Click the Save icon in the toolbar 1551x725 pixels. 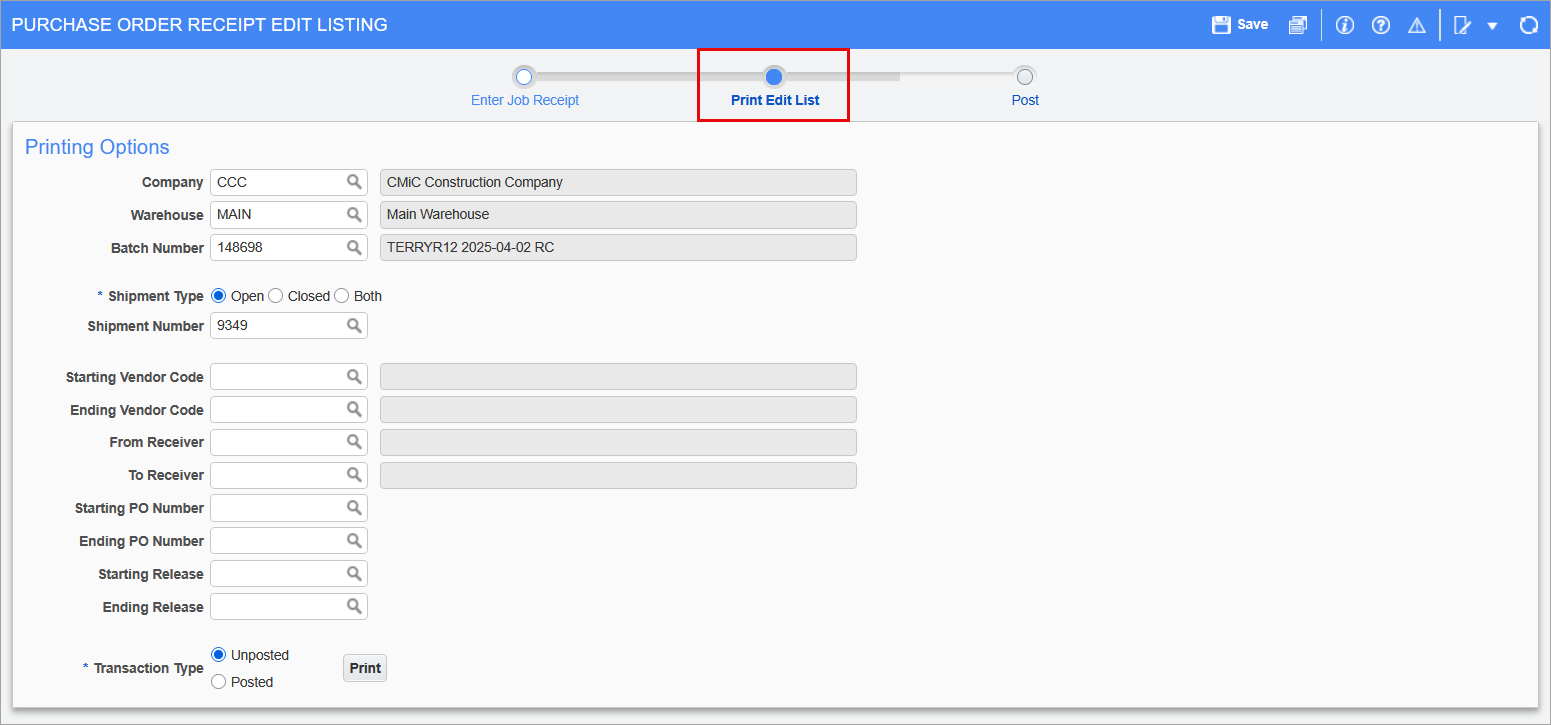pyautogui.click(x=1240, y=24)
